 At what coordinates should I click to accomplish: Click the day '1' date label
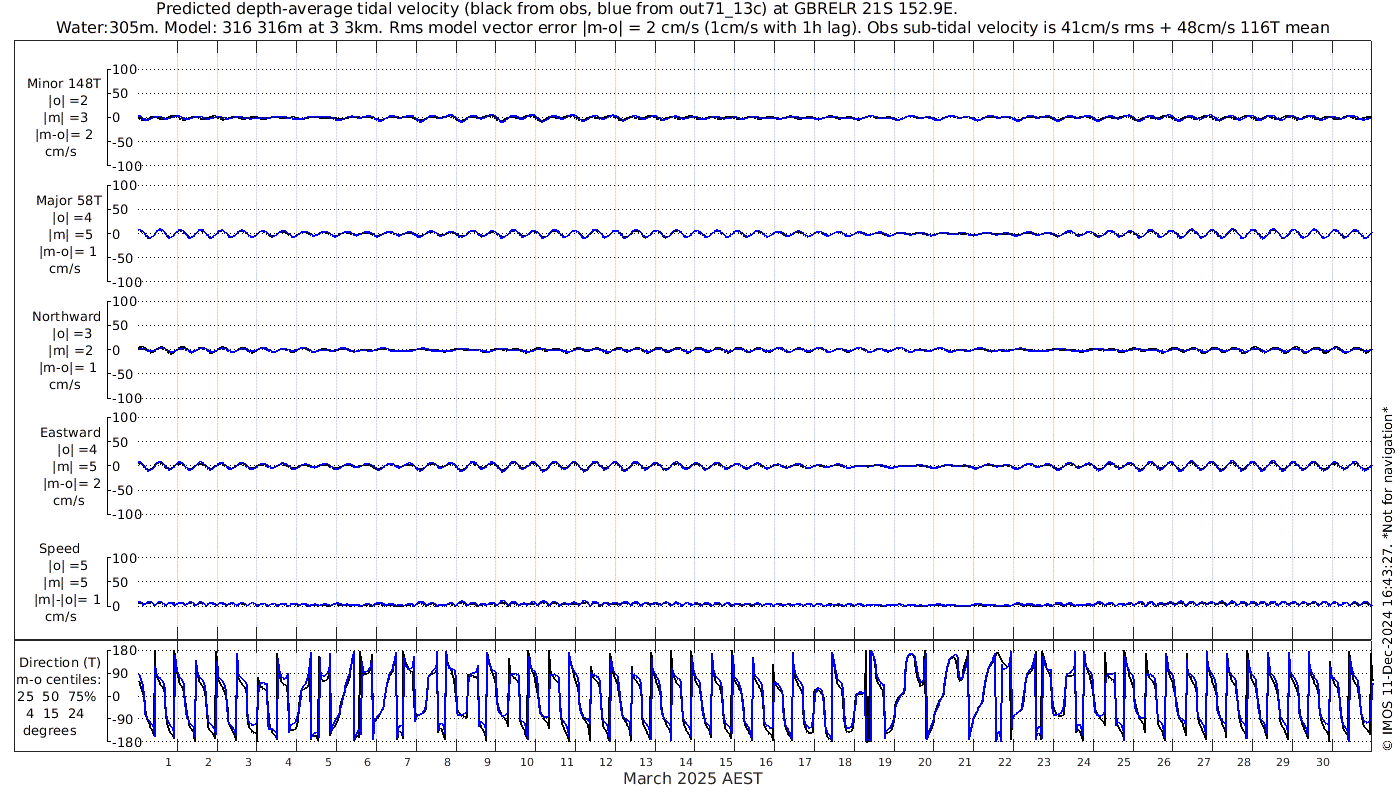(x=169, y=762)
